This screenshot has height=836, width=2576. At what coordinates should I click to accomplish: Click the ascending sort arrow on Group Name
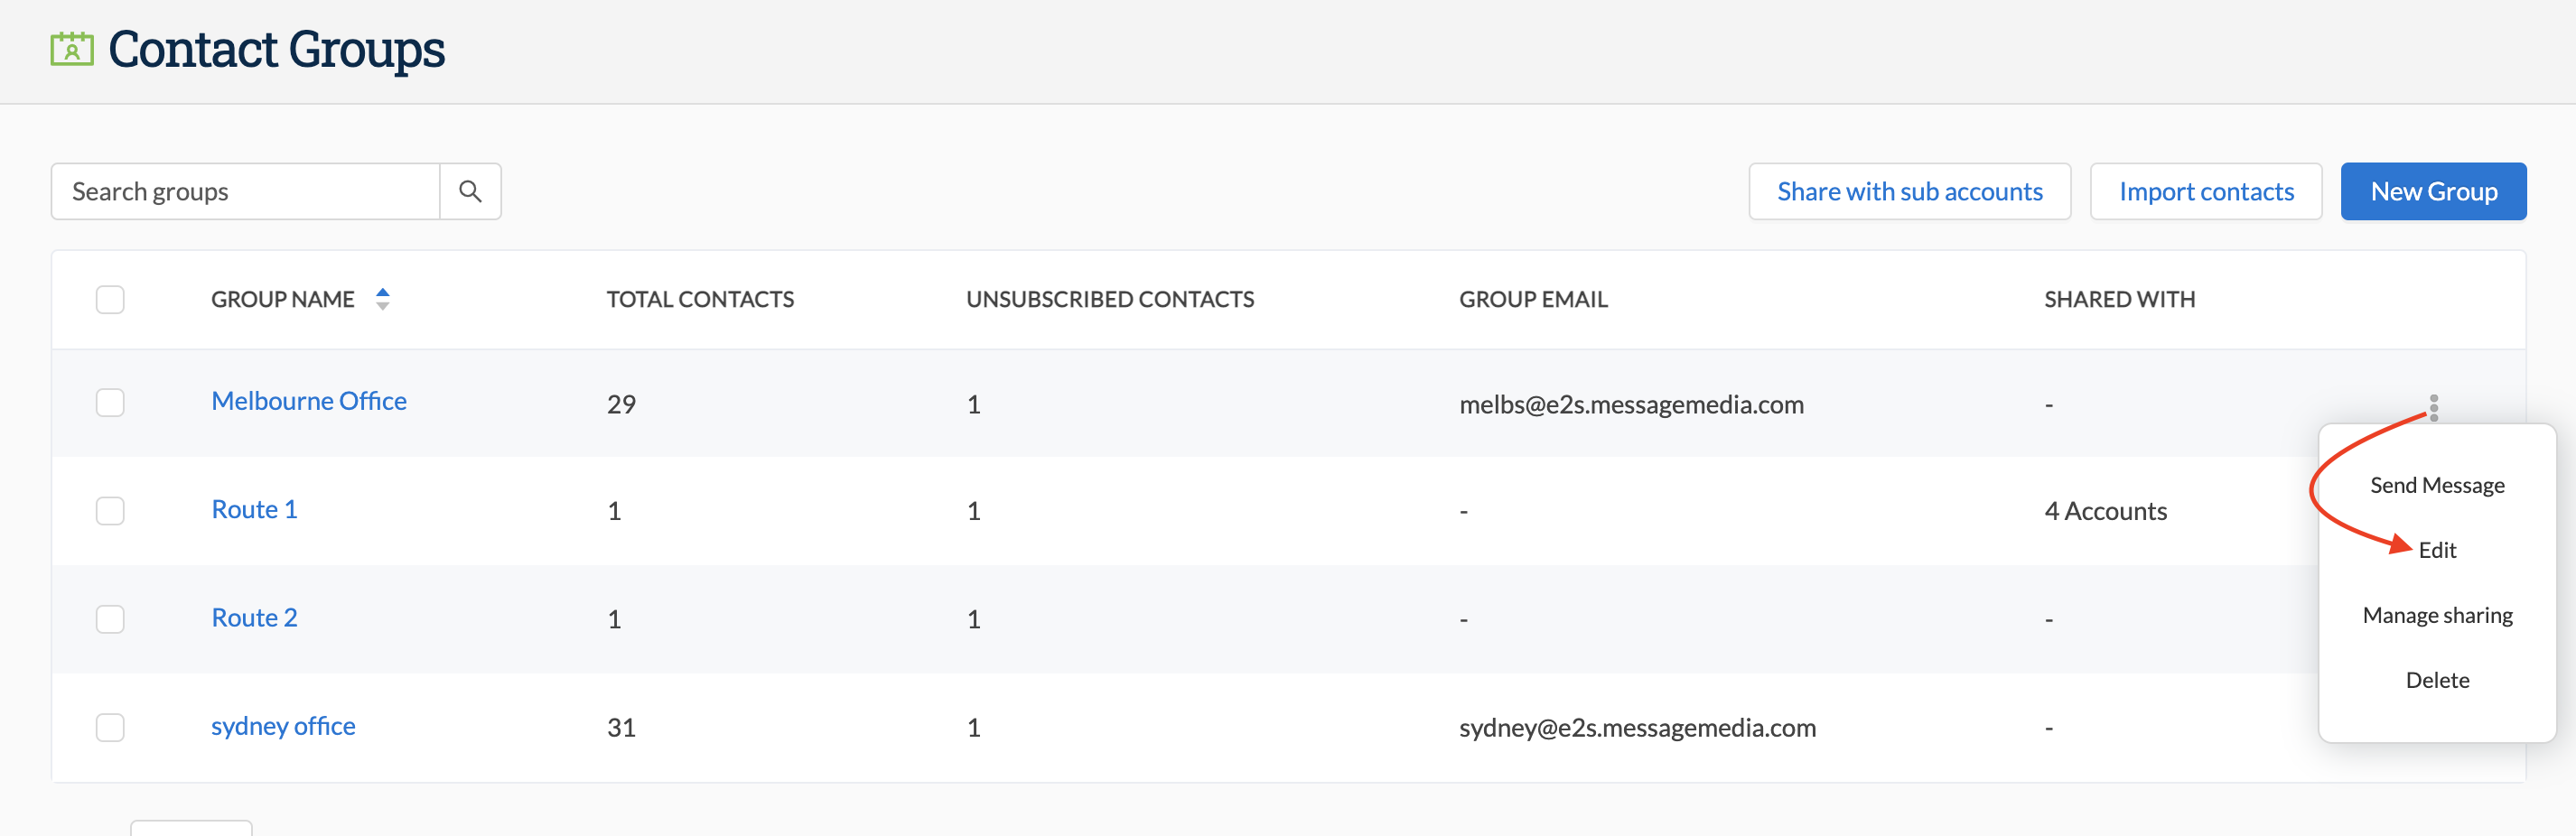click(x=383, y=291)
